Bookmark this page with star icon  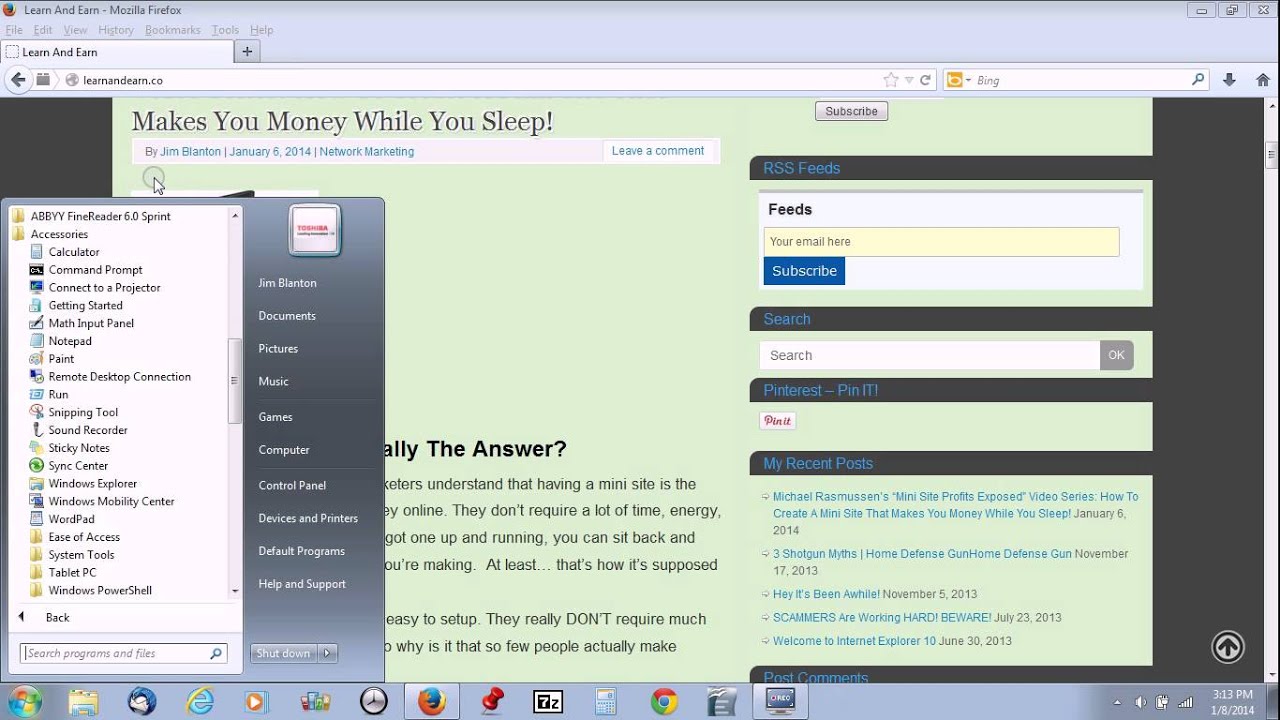tap(890, 80)
